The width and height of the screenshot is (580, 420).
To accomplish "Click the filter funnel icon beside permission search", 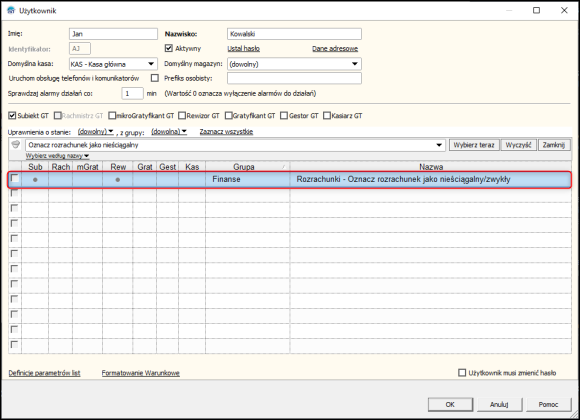I will point(16,145).
